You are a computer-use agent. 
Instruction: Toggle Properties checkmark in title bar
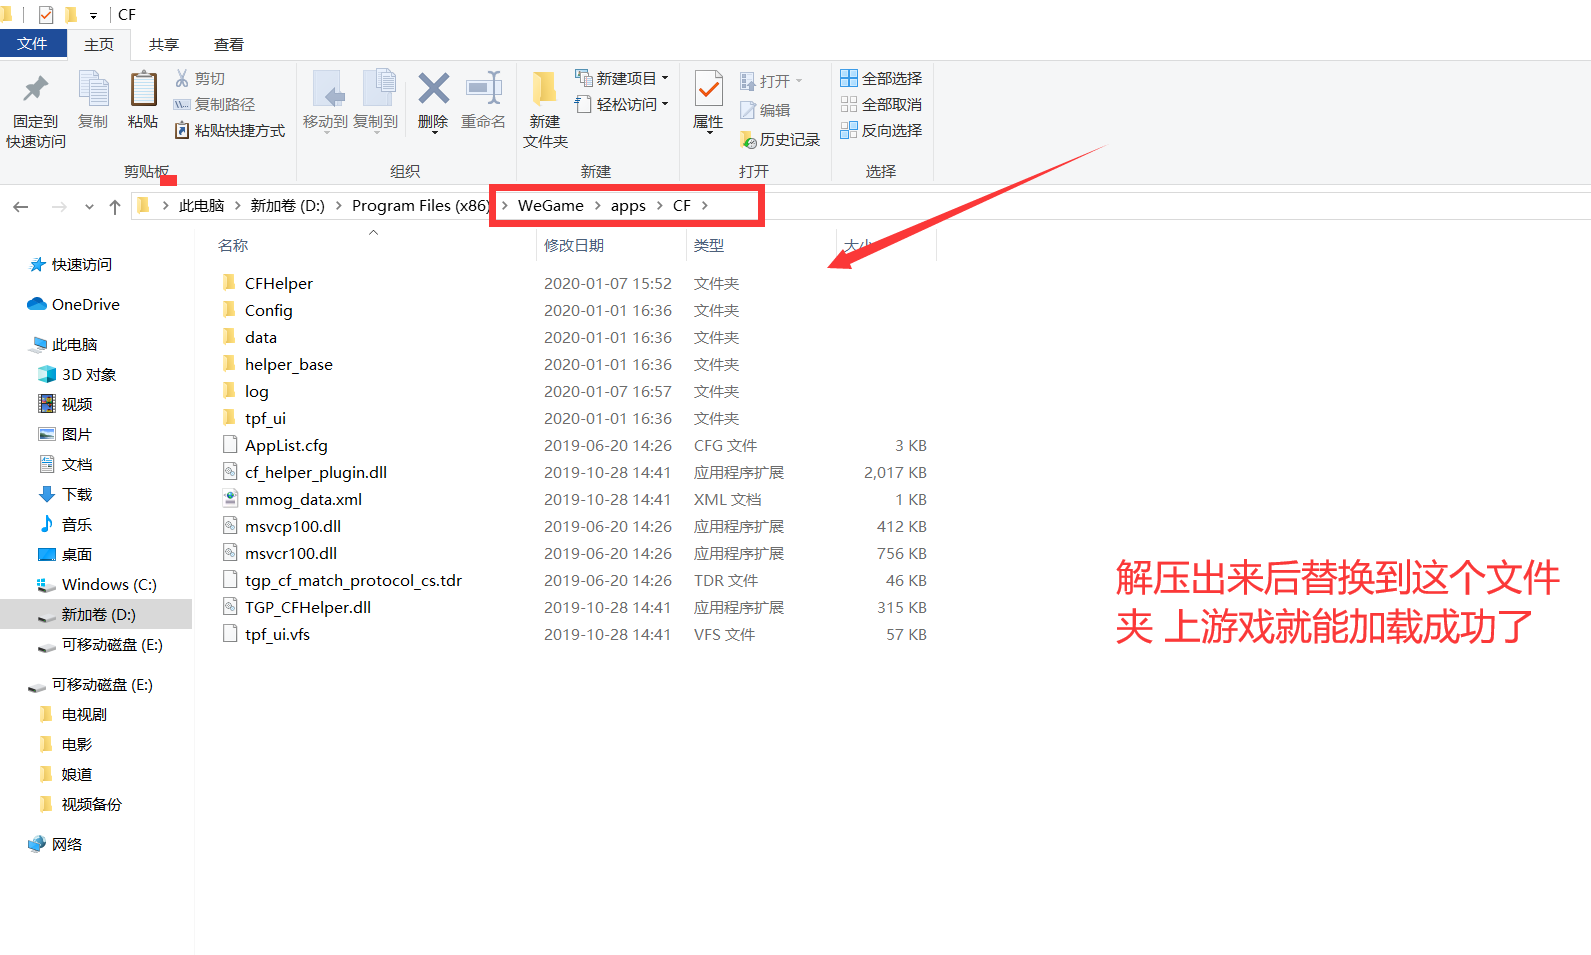coord(46,15)
